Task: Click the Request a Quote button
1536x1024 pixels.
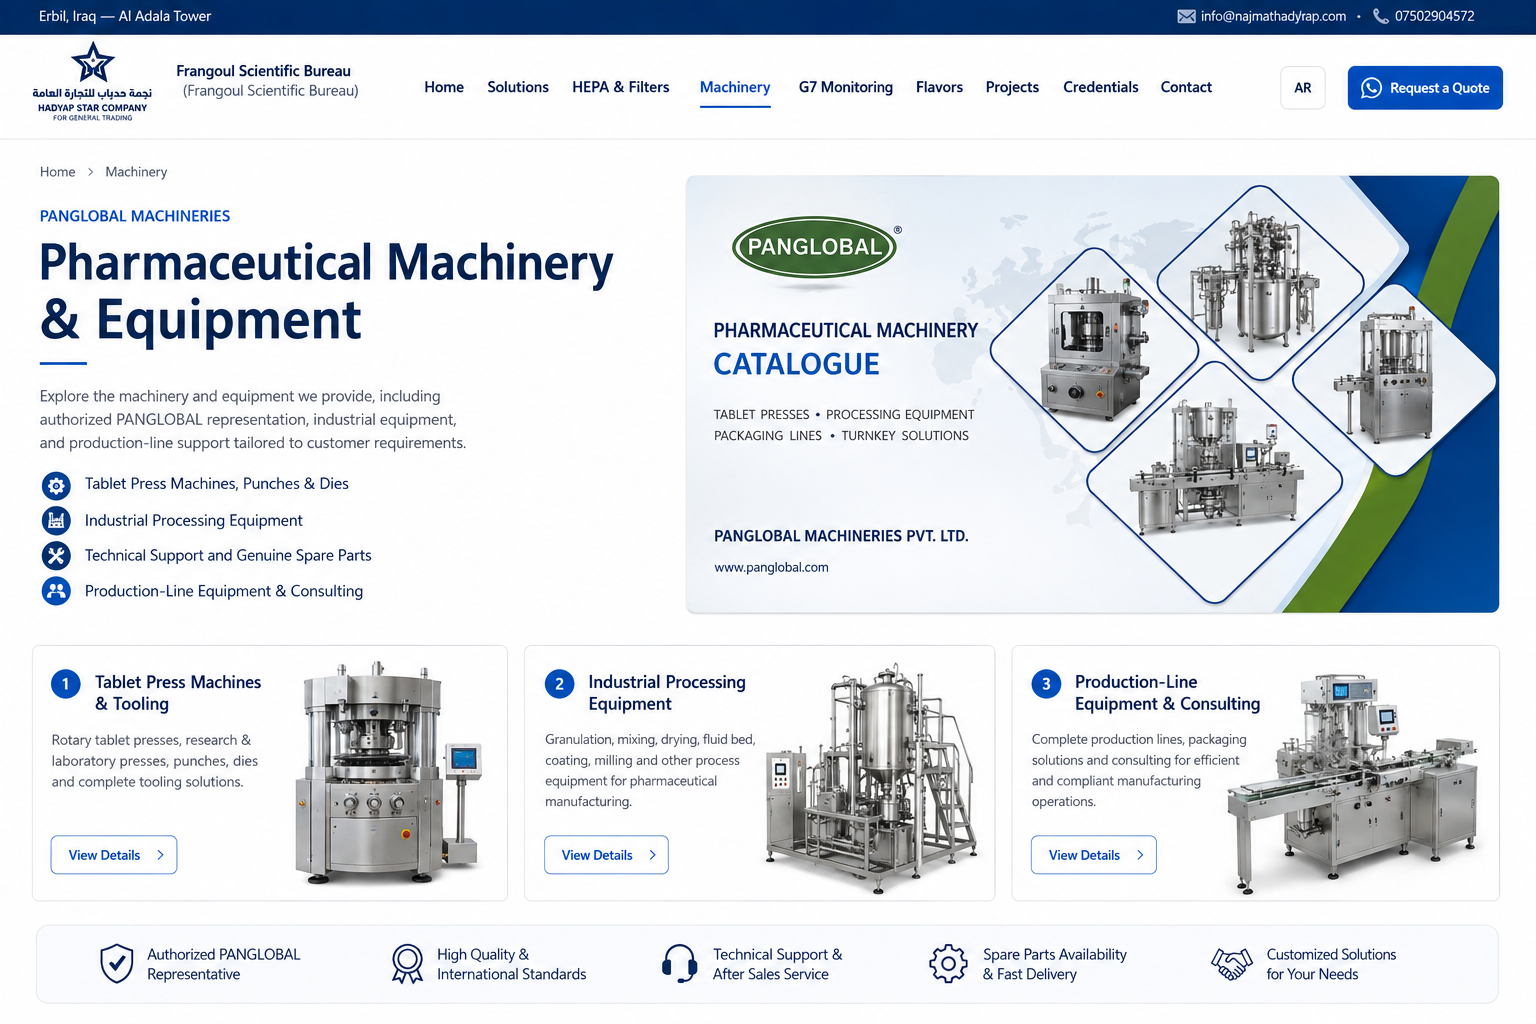Action: (1425, 88)
